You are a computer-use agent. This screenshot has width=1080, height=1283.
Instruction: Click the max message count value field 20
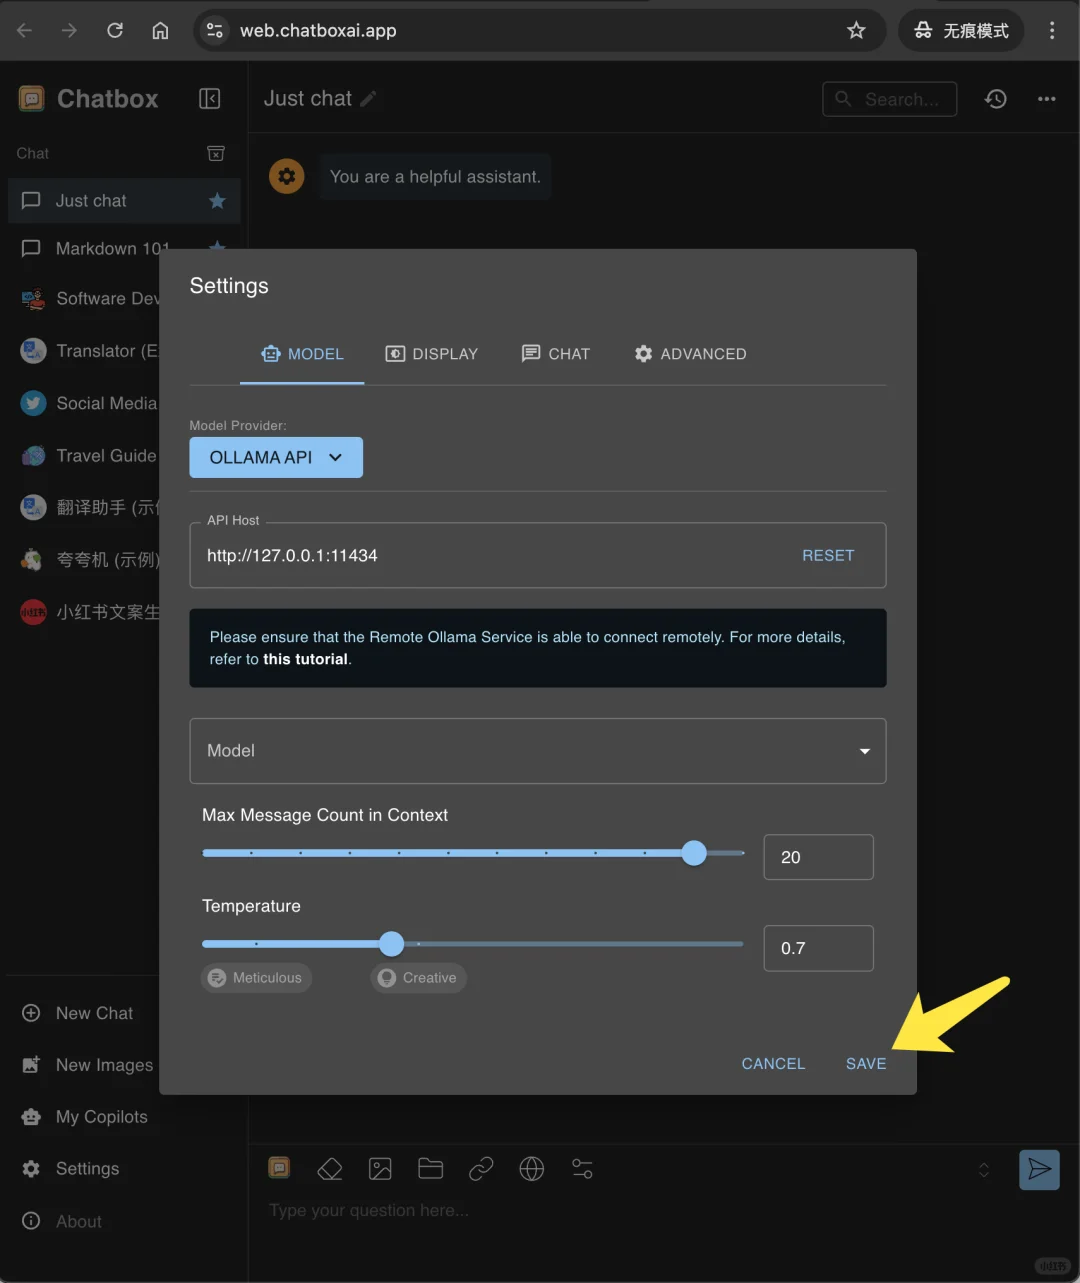tap(818, 857)
